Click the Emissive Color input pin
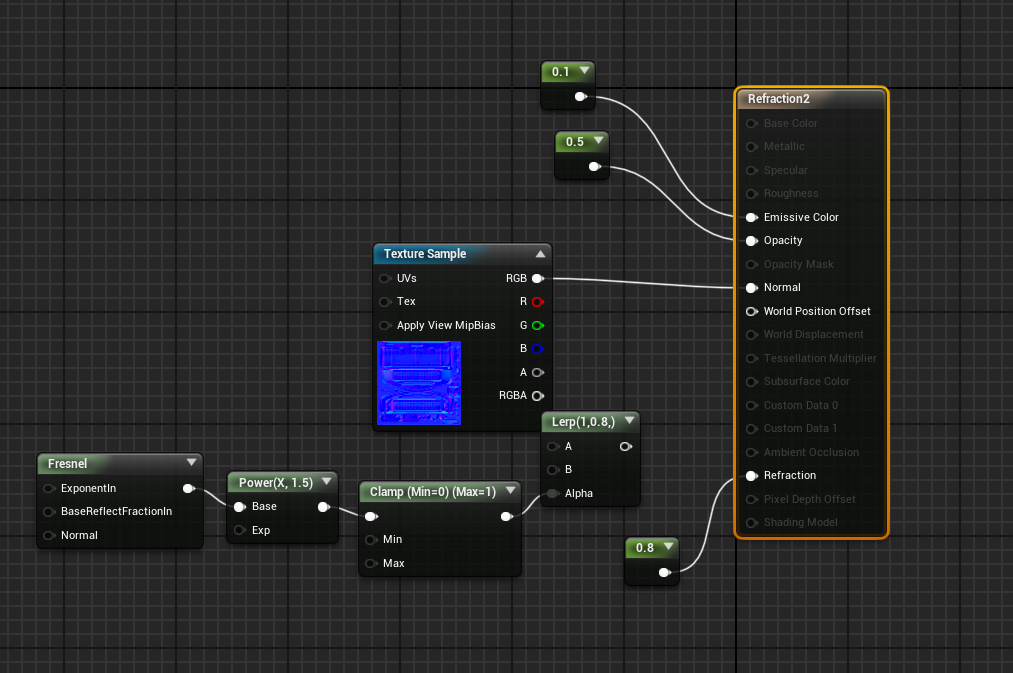This screenshot has height=673, width=1013. (752, 217)
